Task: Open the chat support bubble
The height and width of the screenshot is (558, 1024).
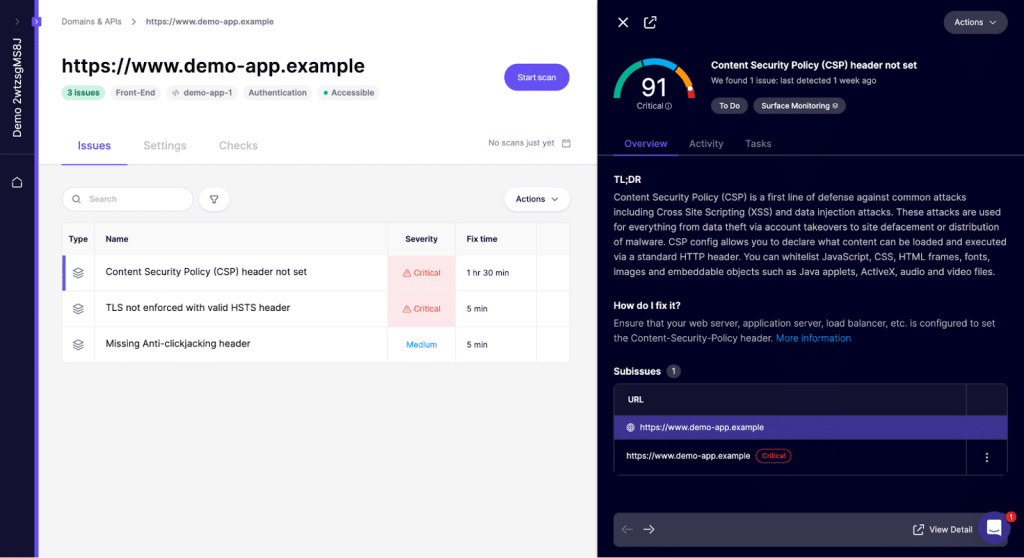Action: coord(993,528)
